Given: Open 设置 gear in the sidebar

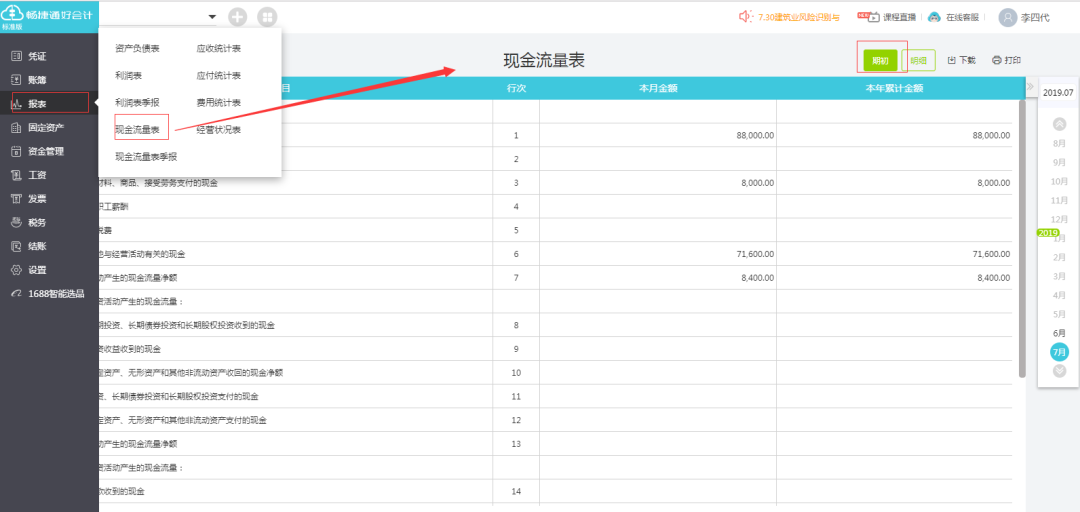Looking at the screenshot, I should 17,270.
